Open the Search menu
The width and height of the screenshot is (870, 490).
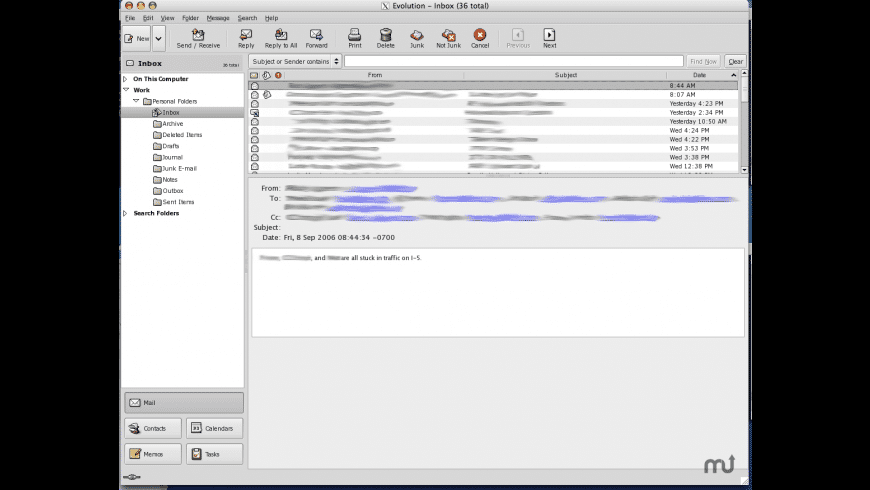click(x=247, y=18)
